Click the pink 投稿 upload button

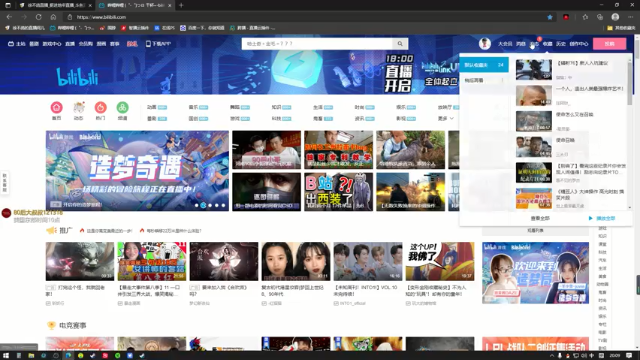(609, 44)
